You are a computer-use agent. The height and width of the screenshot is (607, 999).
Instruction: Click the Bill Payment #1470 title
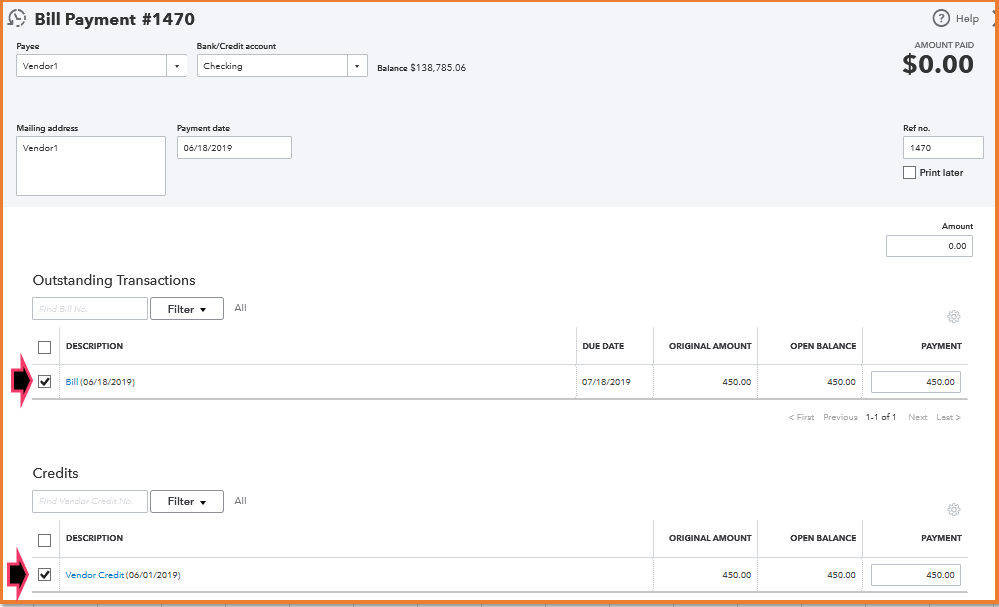(x=115, y=19)
